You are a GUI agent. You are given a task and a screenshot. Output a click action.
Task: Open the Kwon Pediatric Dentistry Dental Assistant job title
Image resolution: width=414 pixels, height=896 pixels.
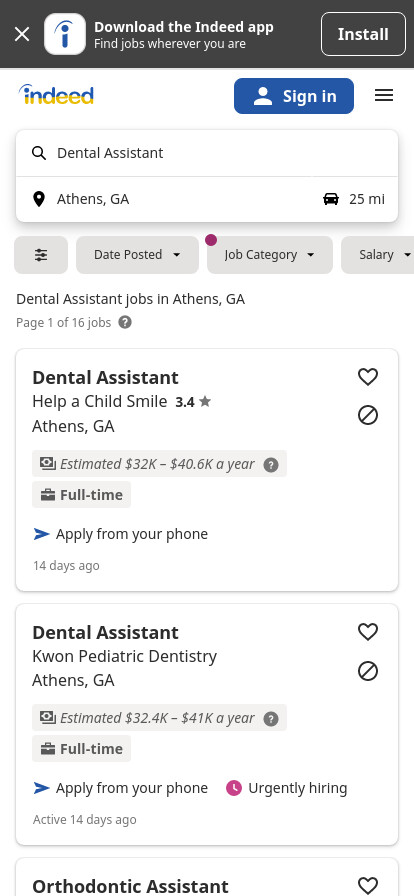[x=105, y=633]
